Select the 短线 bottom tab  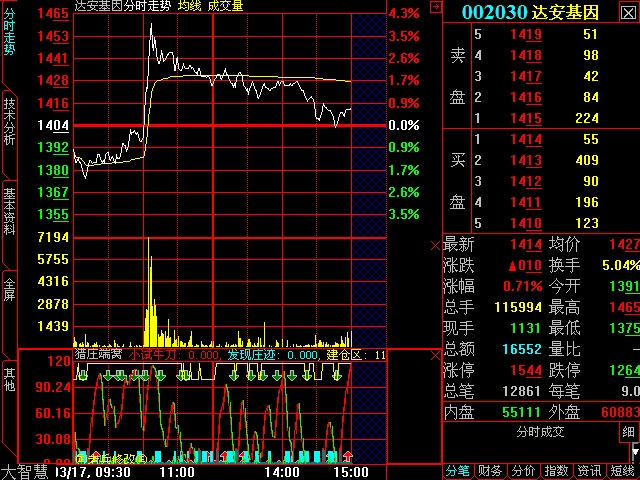(x=623, y=471)
